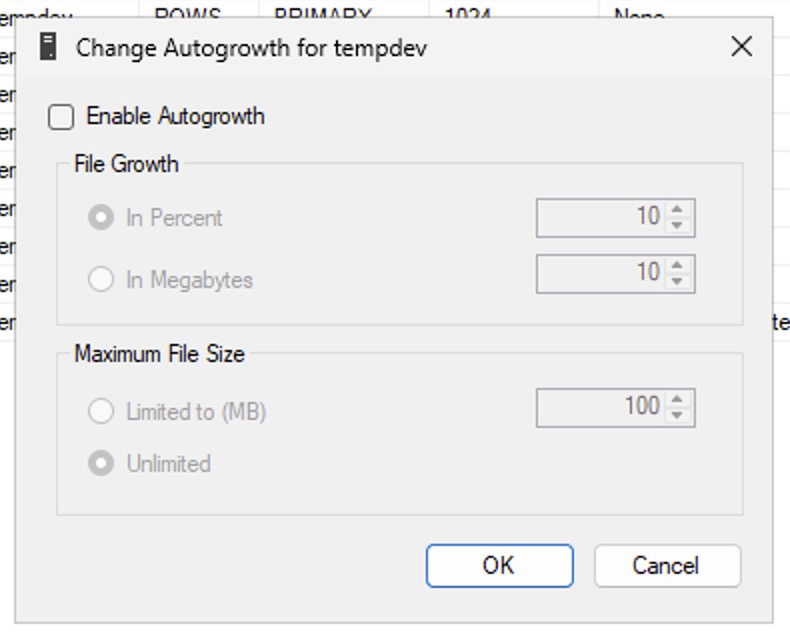
Task: Choose Limited to (MB) maximum size
Action: point(101,411)
